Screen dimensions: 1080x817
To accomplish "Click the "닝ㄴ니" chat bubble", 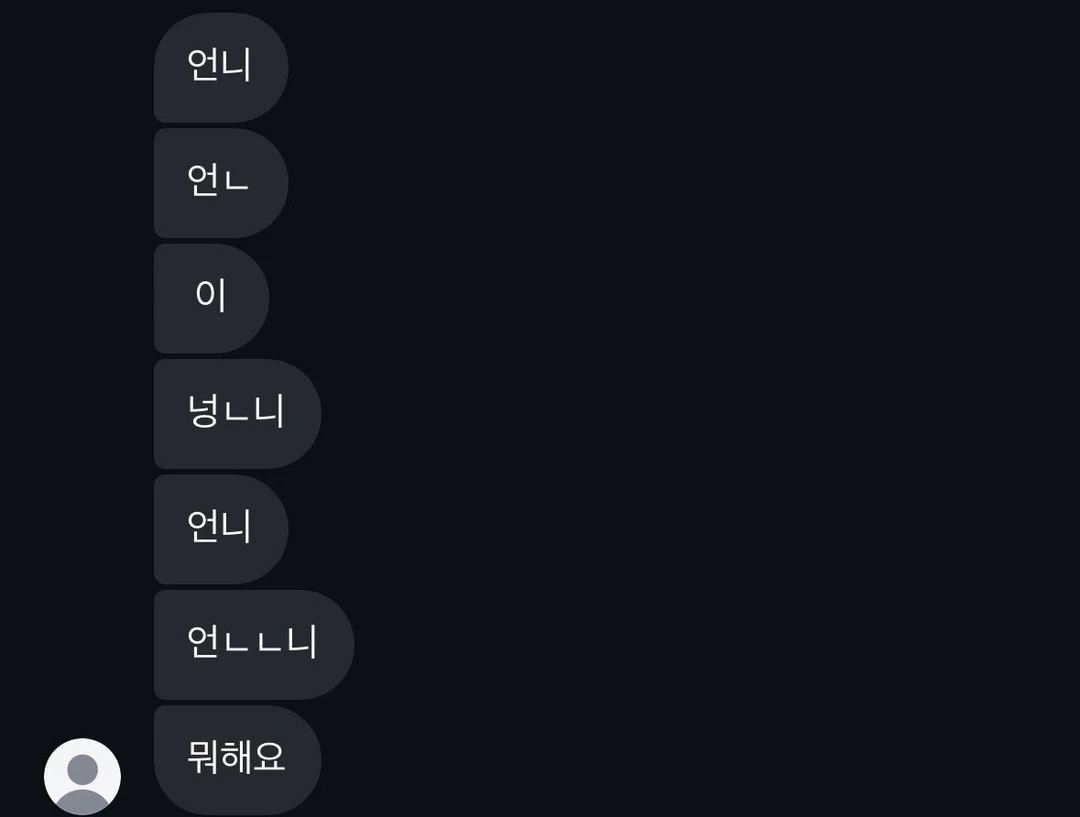I will 237,413.
